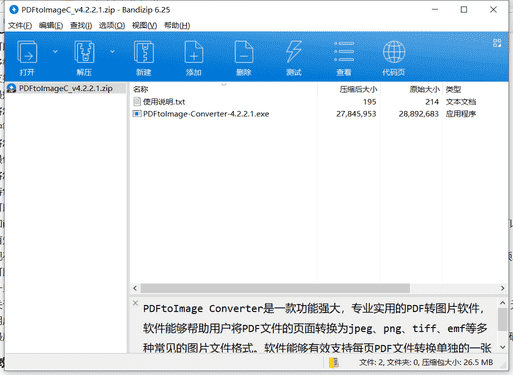Minimize the Bandizip window
Image resolution: width=513 pixels, height=375 pixels.
pos(435,10)
